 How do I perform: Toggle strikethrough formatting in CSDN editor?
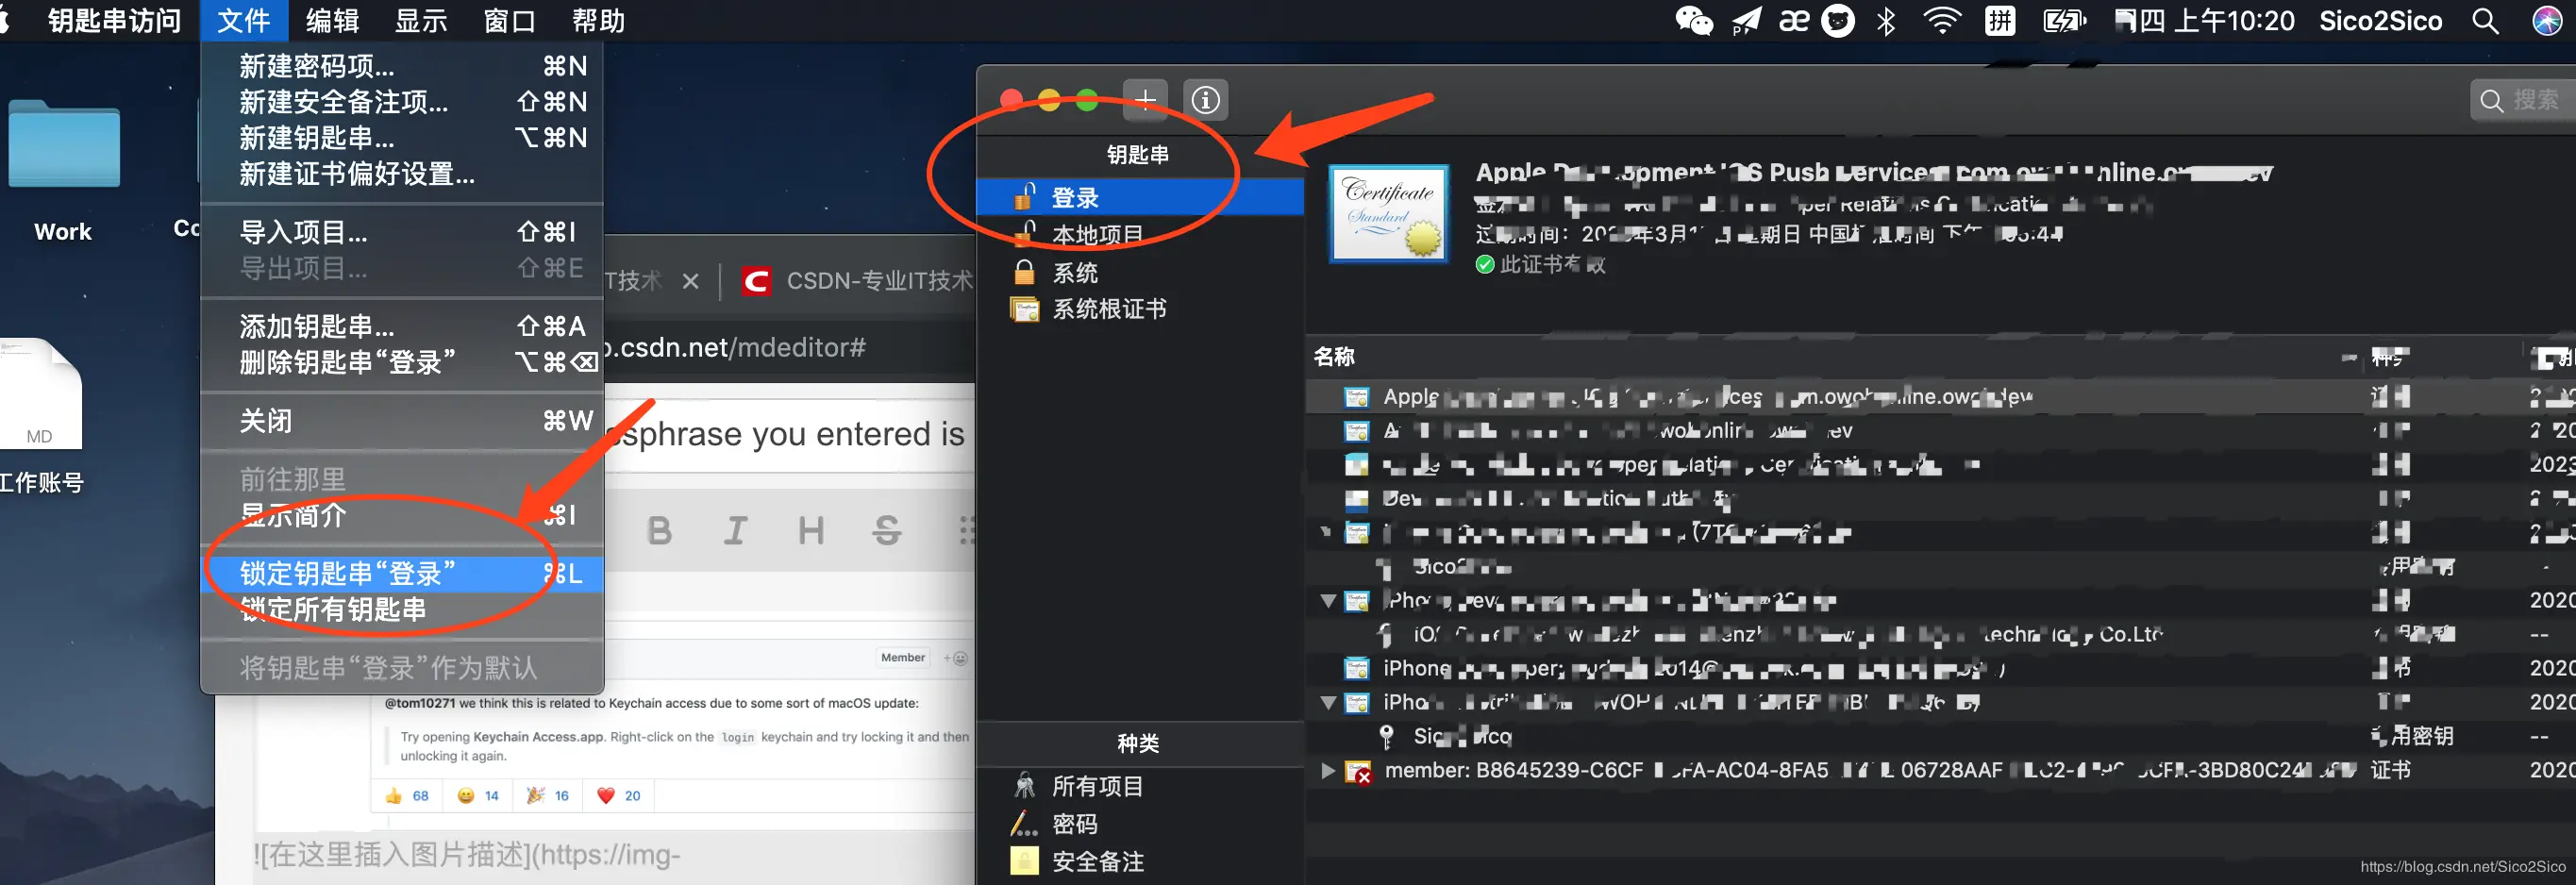(x=887, y=530)
